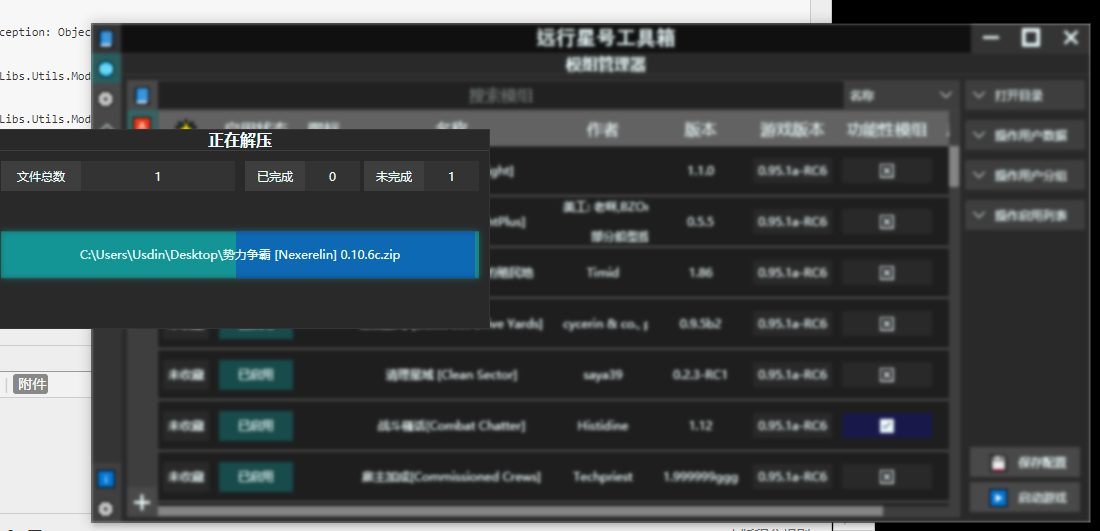
Task: Expand the second right-panel section
Action: (1024, 136)
